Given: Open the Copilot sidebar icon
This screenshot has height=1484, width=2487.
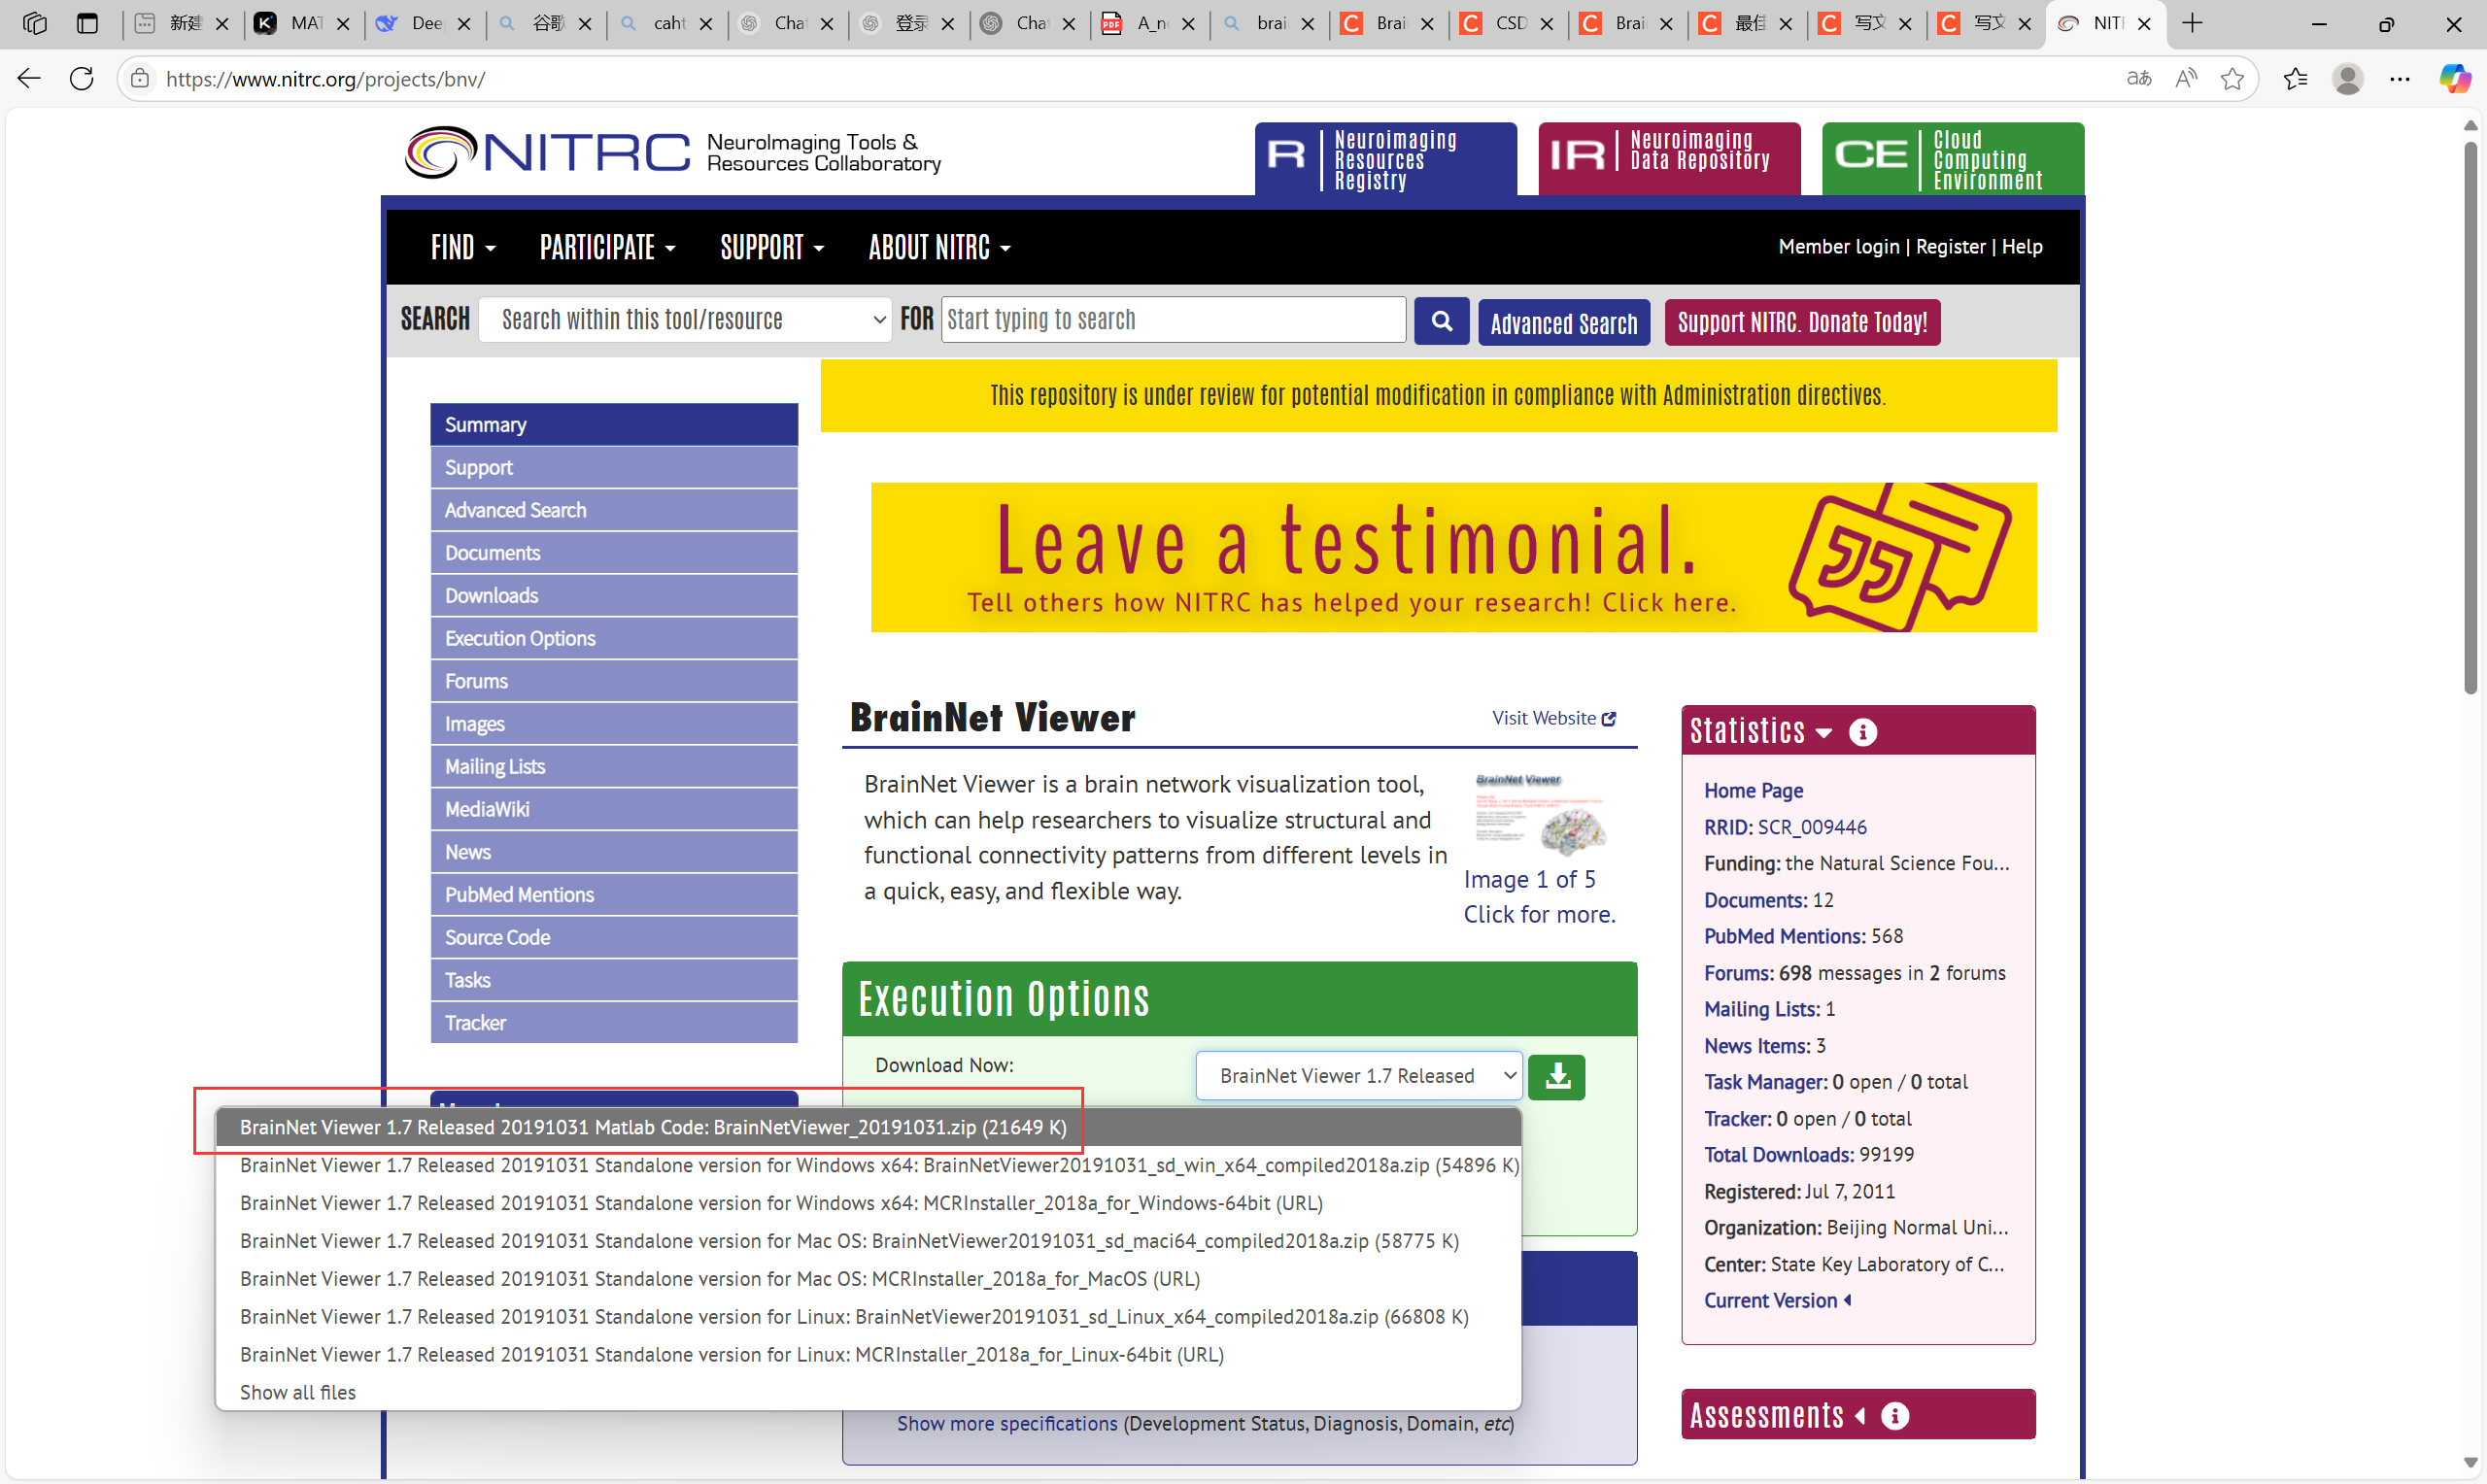Looking at the screenshot, I should [x=2453, y=79].
